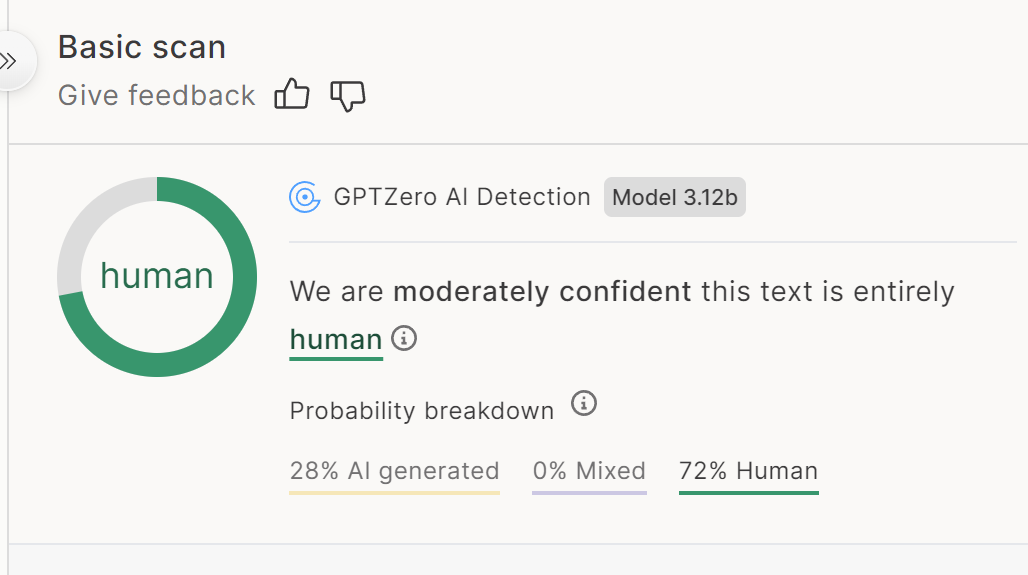Open info icon beside Probability breakdown
The height and width of the screenshot is (575, 1028).
[x=584, y=404]
